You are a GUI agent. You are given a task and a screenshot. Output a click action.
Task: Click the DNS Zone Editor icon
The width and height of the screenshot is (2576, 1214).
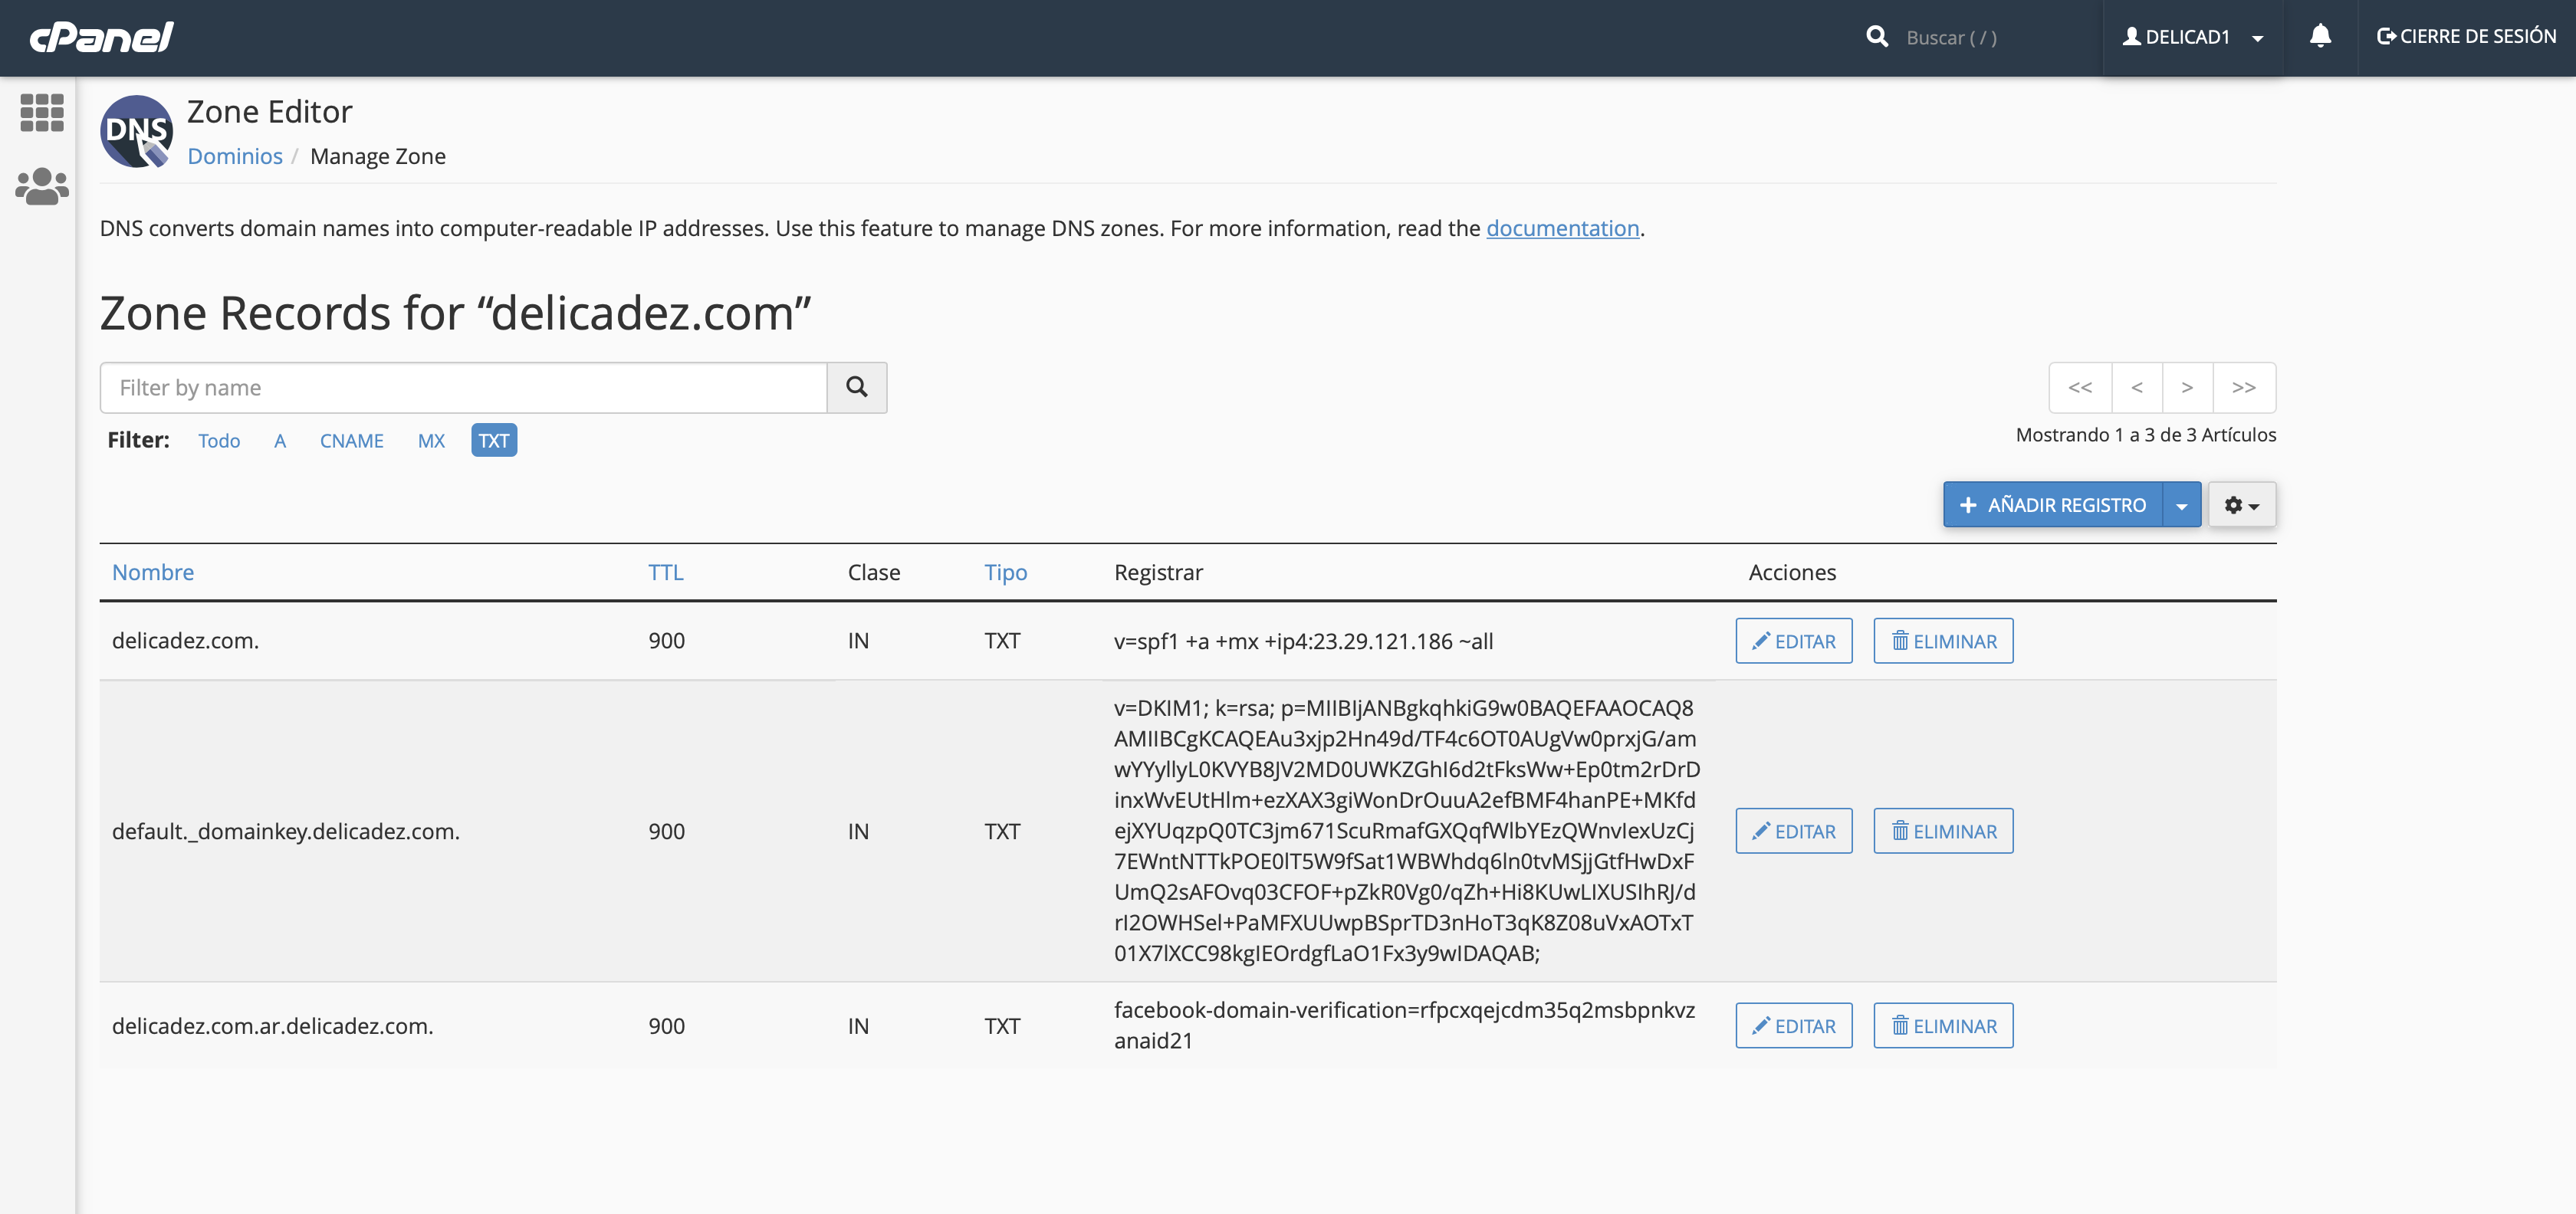point(137,131)
